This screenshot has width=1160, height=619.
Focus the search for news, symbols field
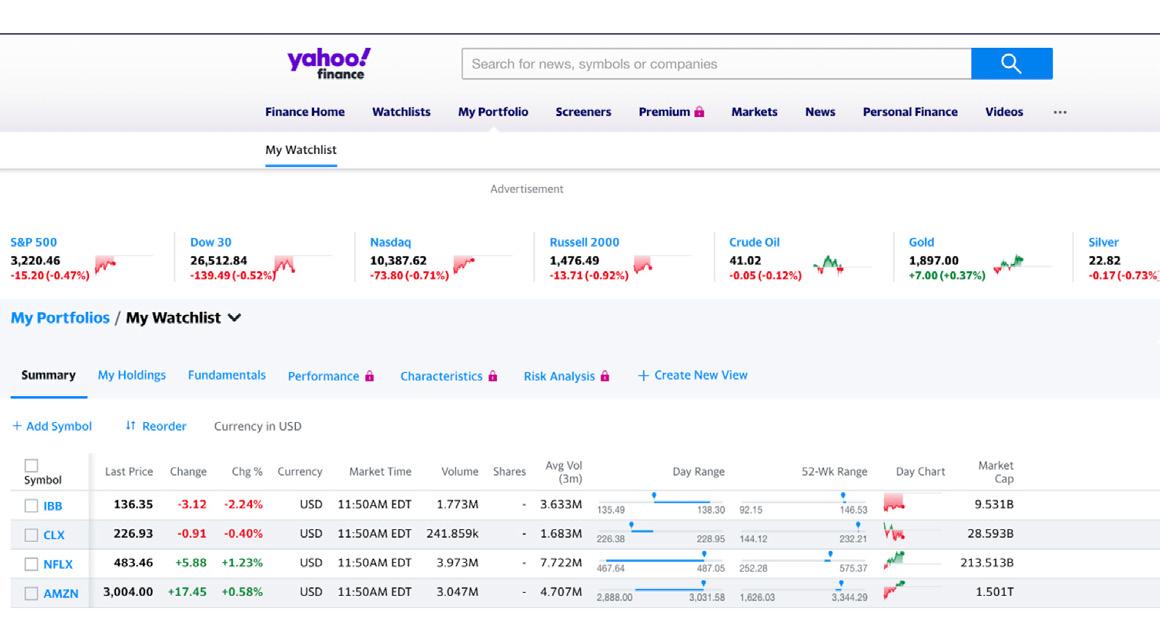[x=716, y=64]
